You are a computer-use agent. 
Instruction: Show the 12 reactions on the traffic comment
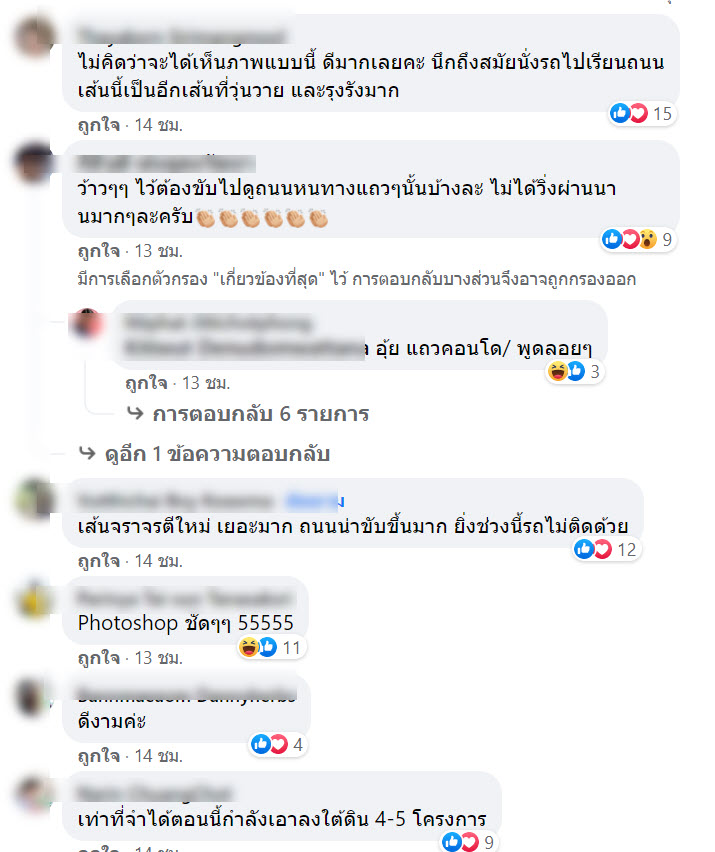[x=606, y=549]
